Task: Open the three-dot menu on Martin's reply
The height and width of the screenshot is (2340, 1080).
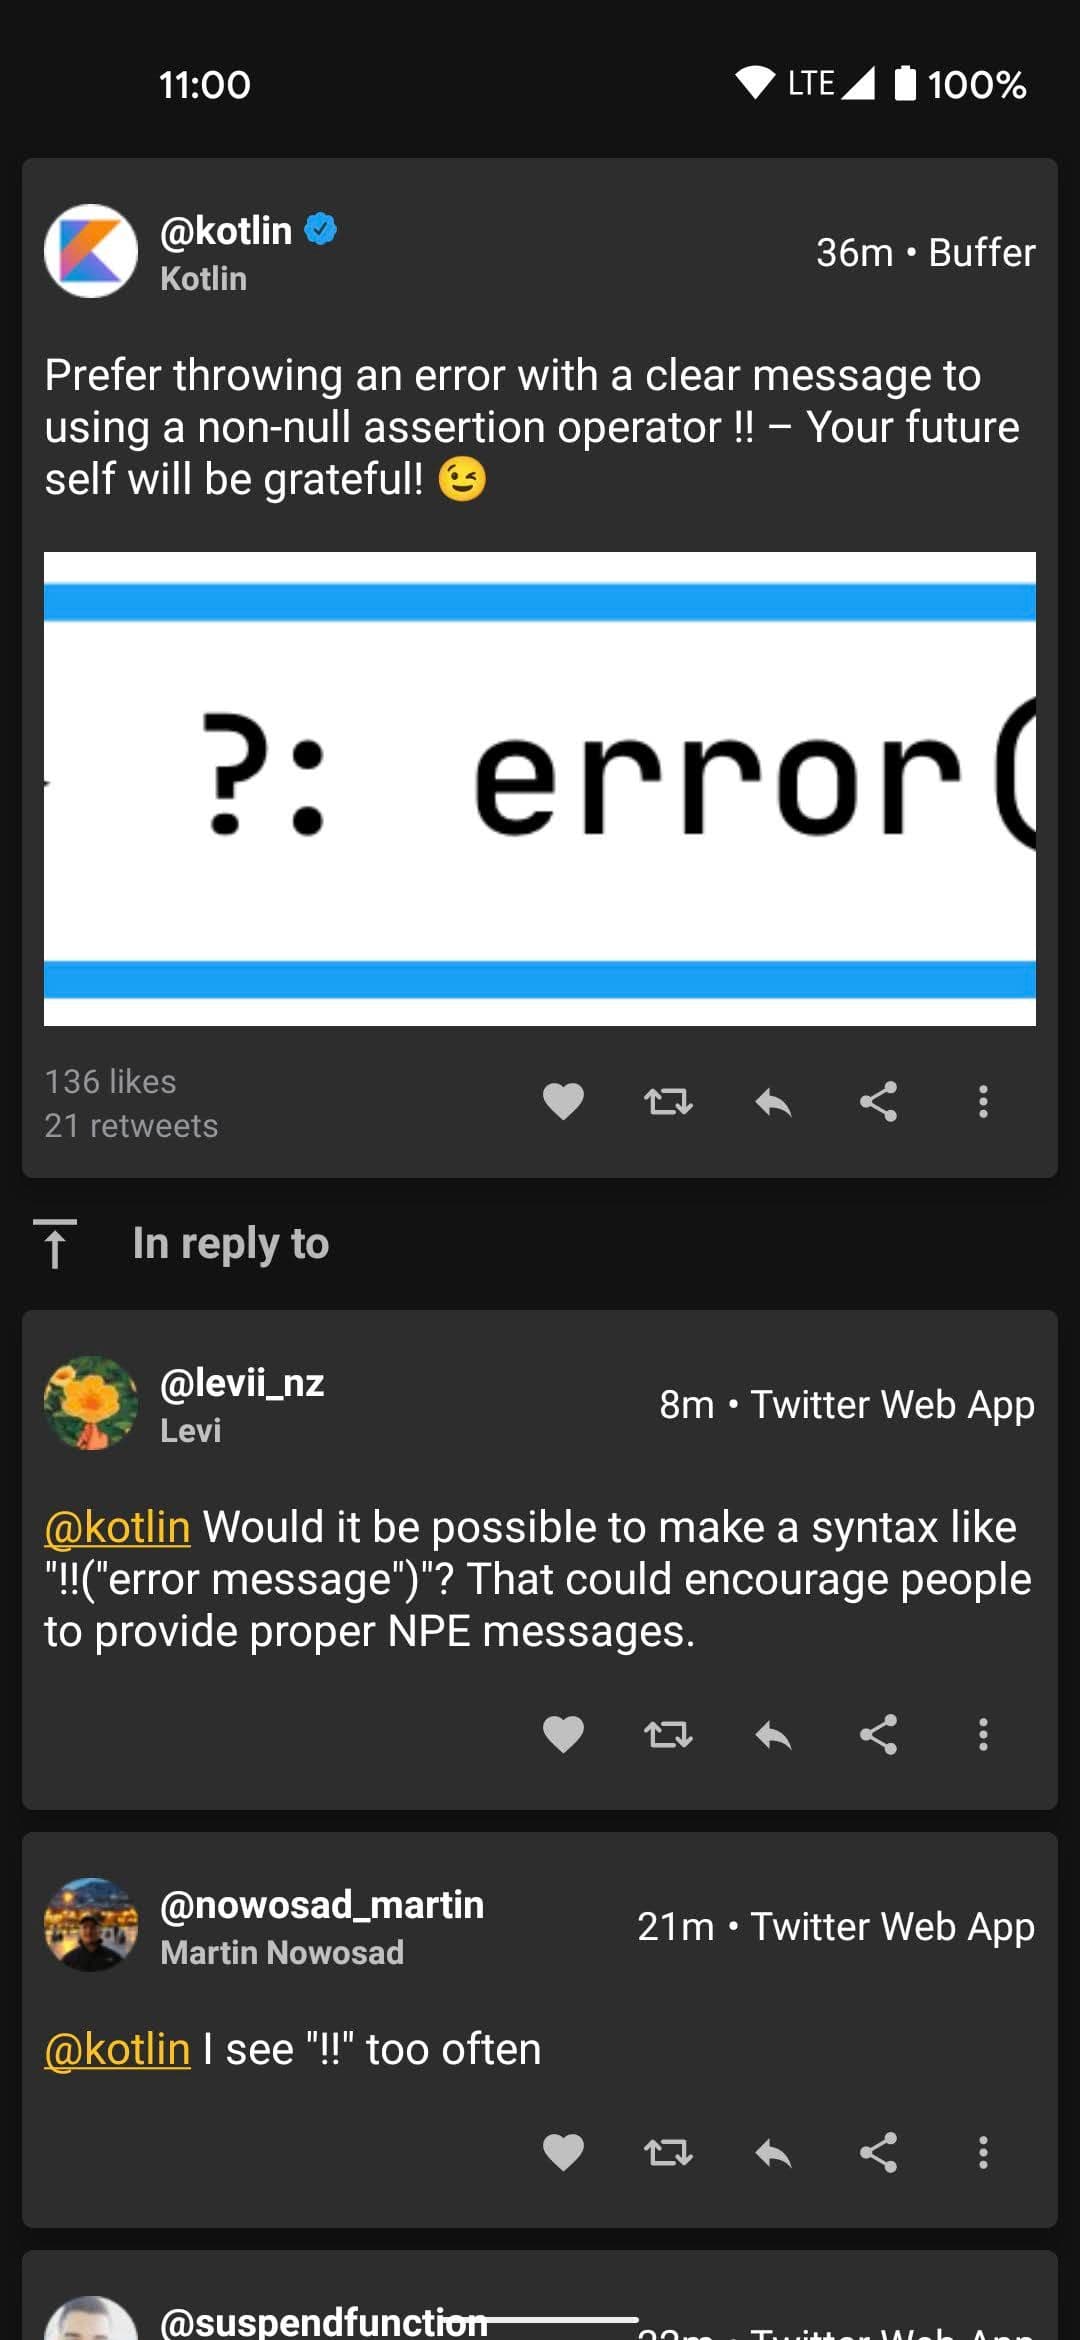Action: (983, 2152)
